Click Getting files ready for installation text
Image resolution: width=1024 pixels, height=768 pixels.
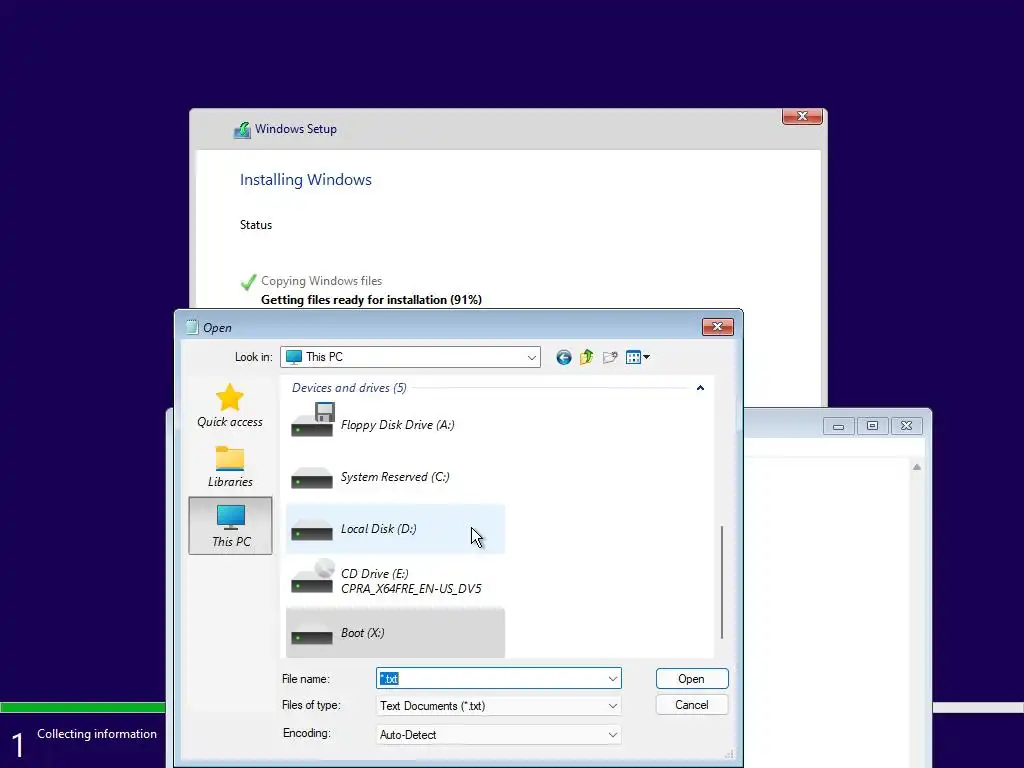(371, 300)
